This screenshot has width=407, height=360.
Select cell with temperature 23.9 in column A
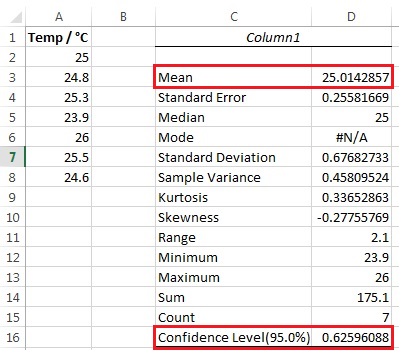[x=59, y=117]
